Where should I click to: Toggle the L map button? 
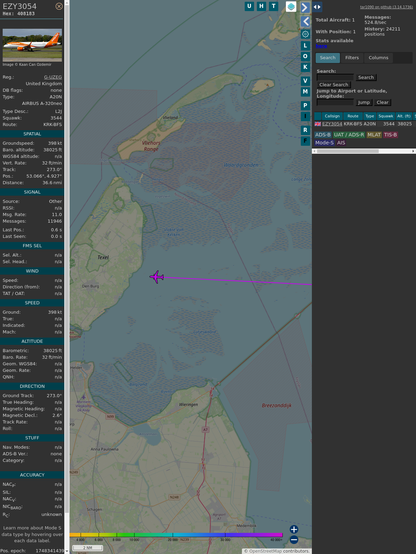click(305, 46)
